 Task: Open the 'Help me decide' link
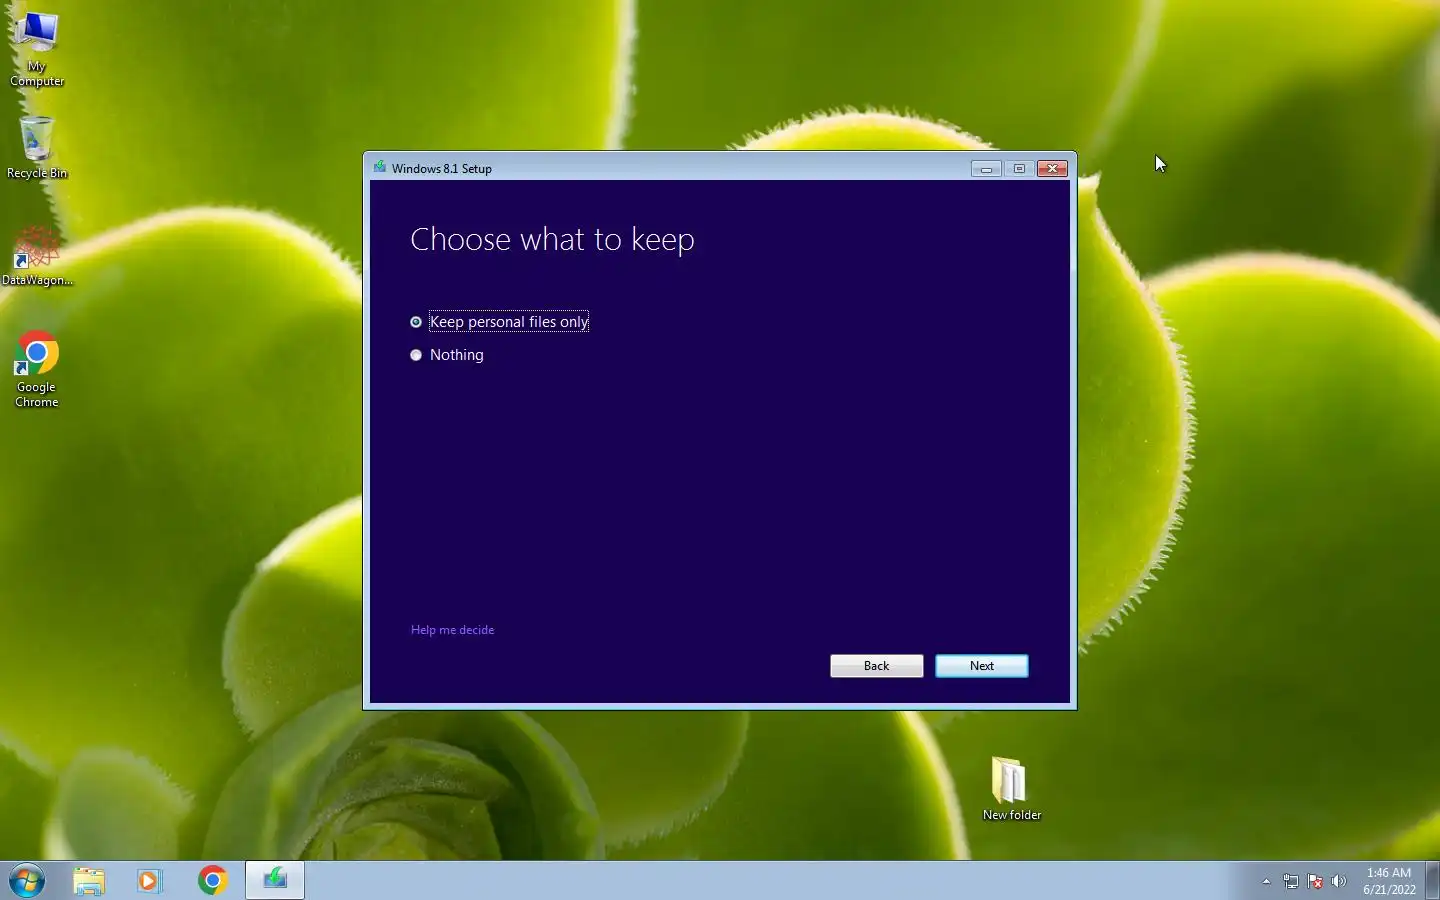click(x=452, y=630)
